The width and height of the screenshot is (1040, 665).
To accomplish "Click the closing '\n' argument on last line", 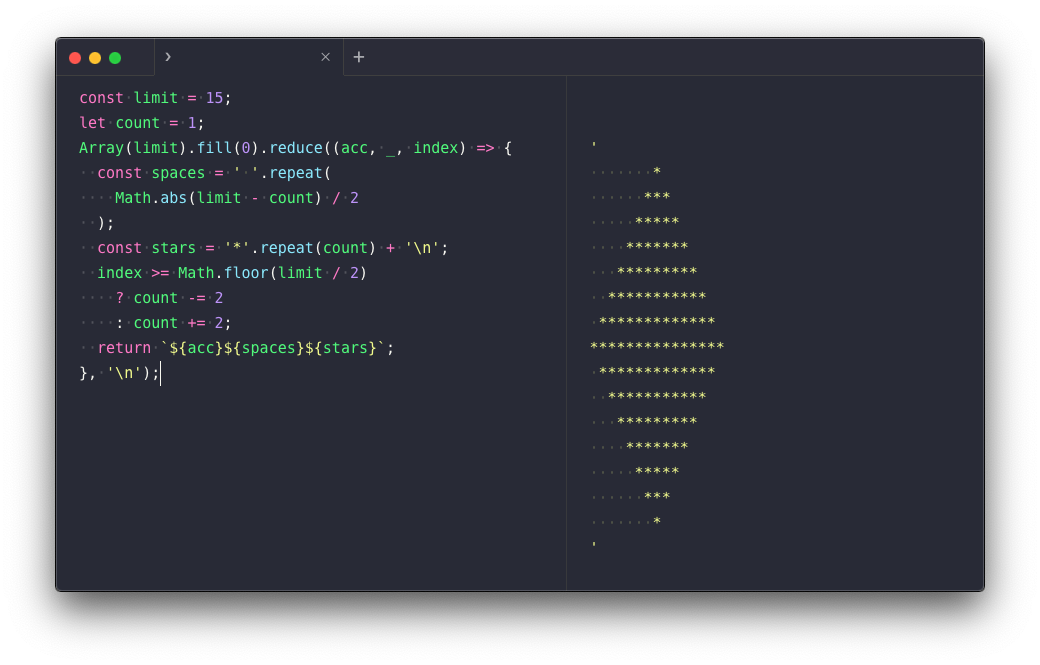I will tap(127, 372).
